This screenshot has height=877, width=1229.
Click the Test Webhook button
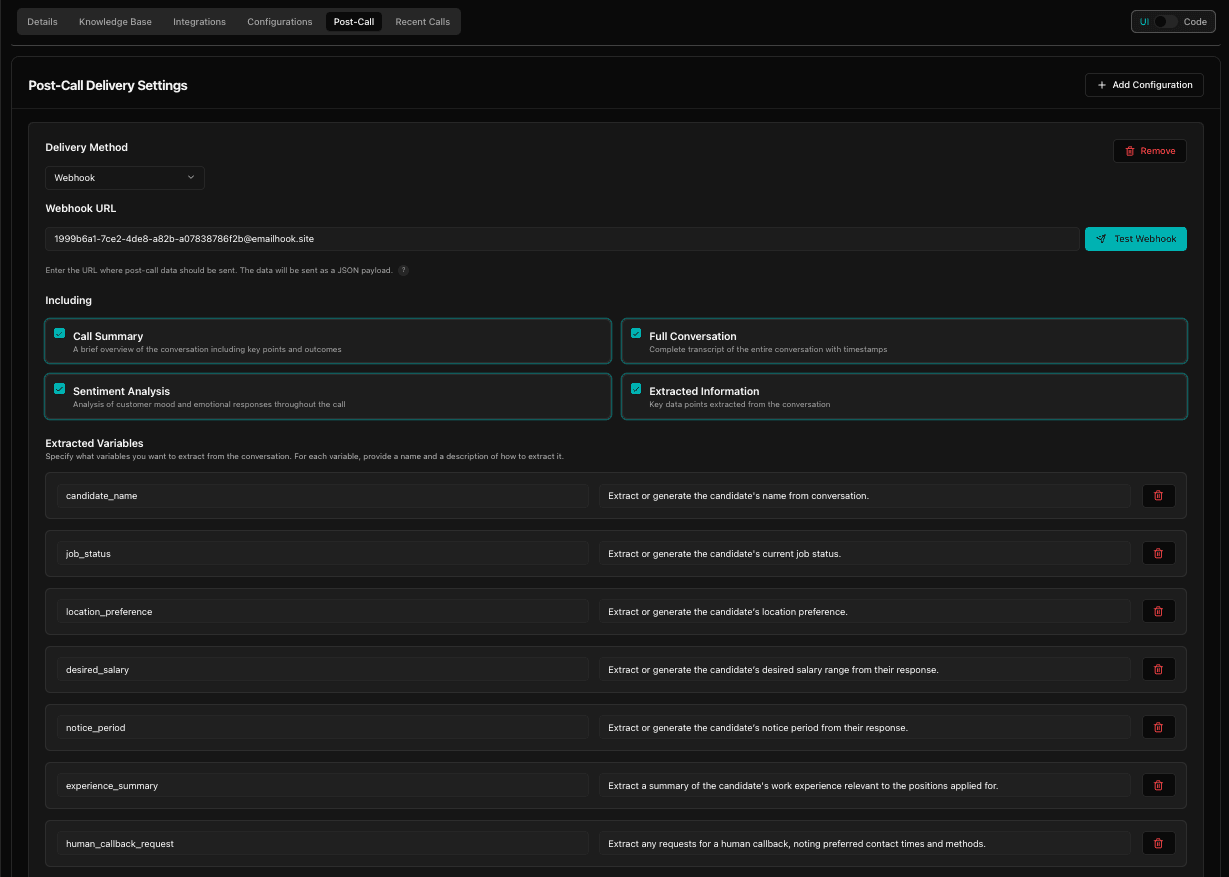(1135, 239)
